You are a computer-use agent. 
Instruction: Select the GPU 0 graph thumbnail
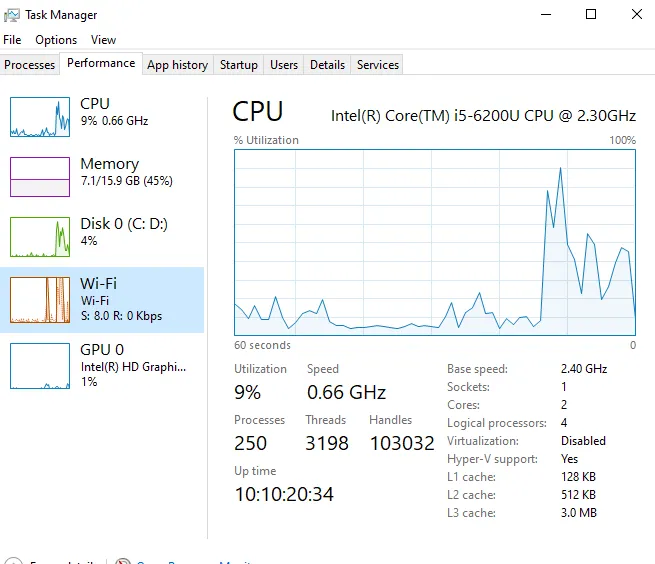(x=40, y=365)
